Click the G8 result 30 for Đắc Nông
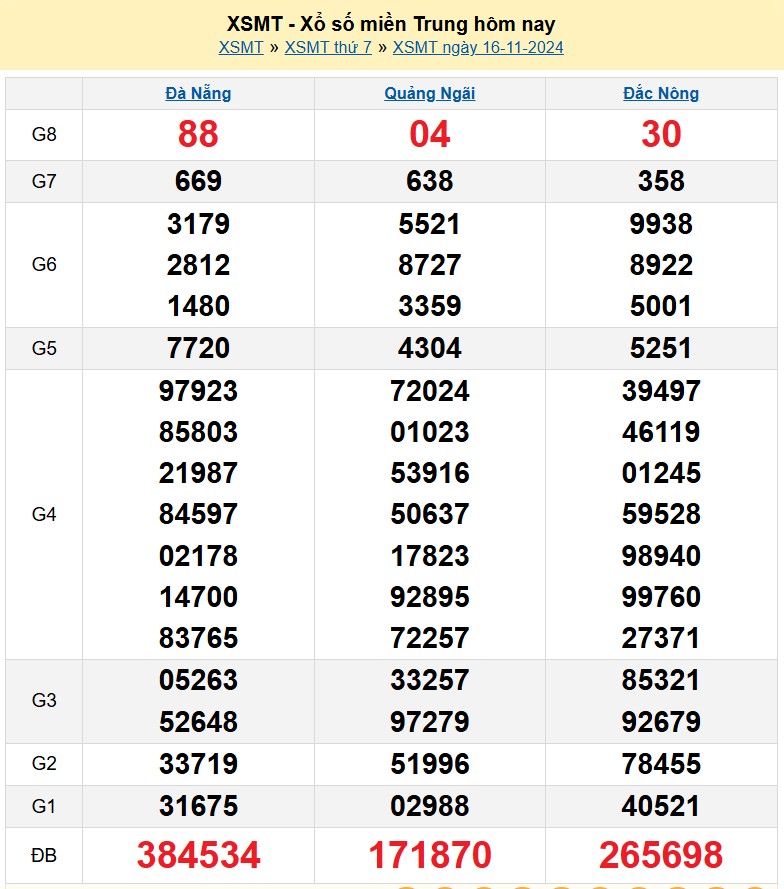 [661, 134]
